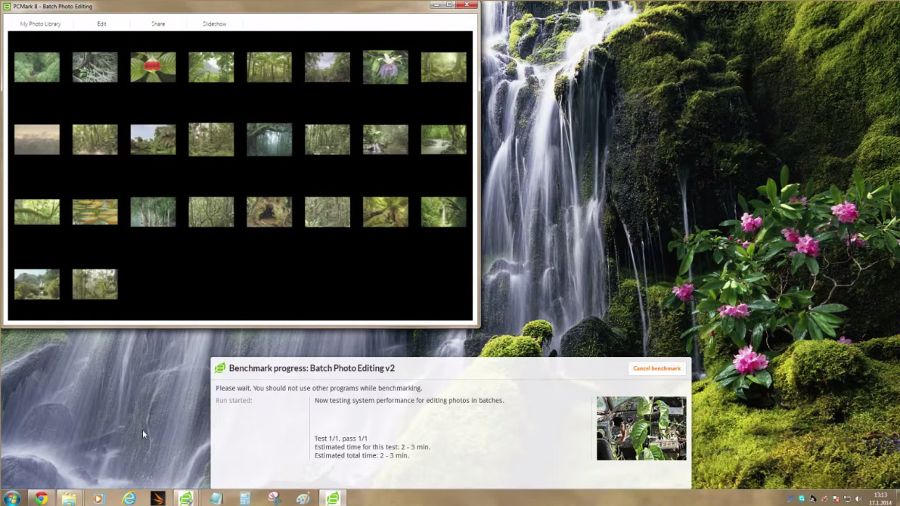Click the PCMark 8 window title bar icon
The image size is (900, 506).
point(6,6)
